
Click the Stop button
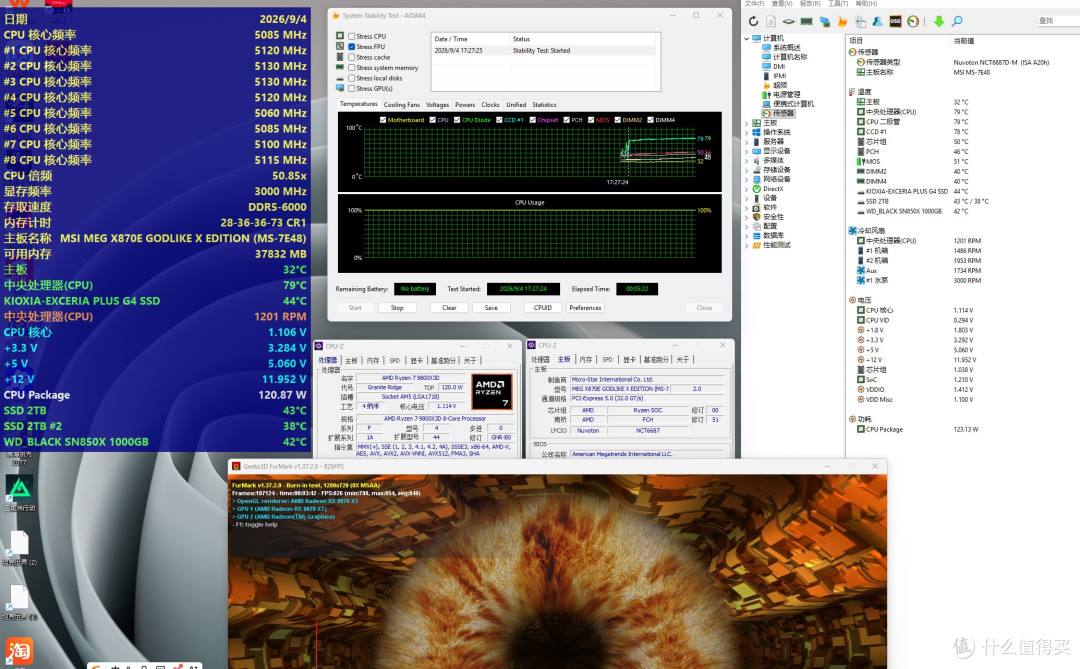tap(397, 308)
